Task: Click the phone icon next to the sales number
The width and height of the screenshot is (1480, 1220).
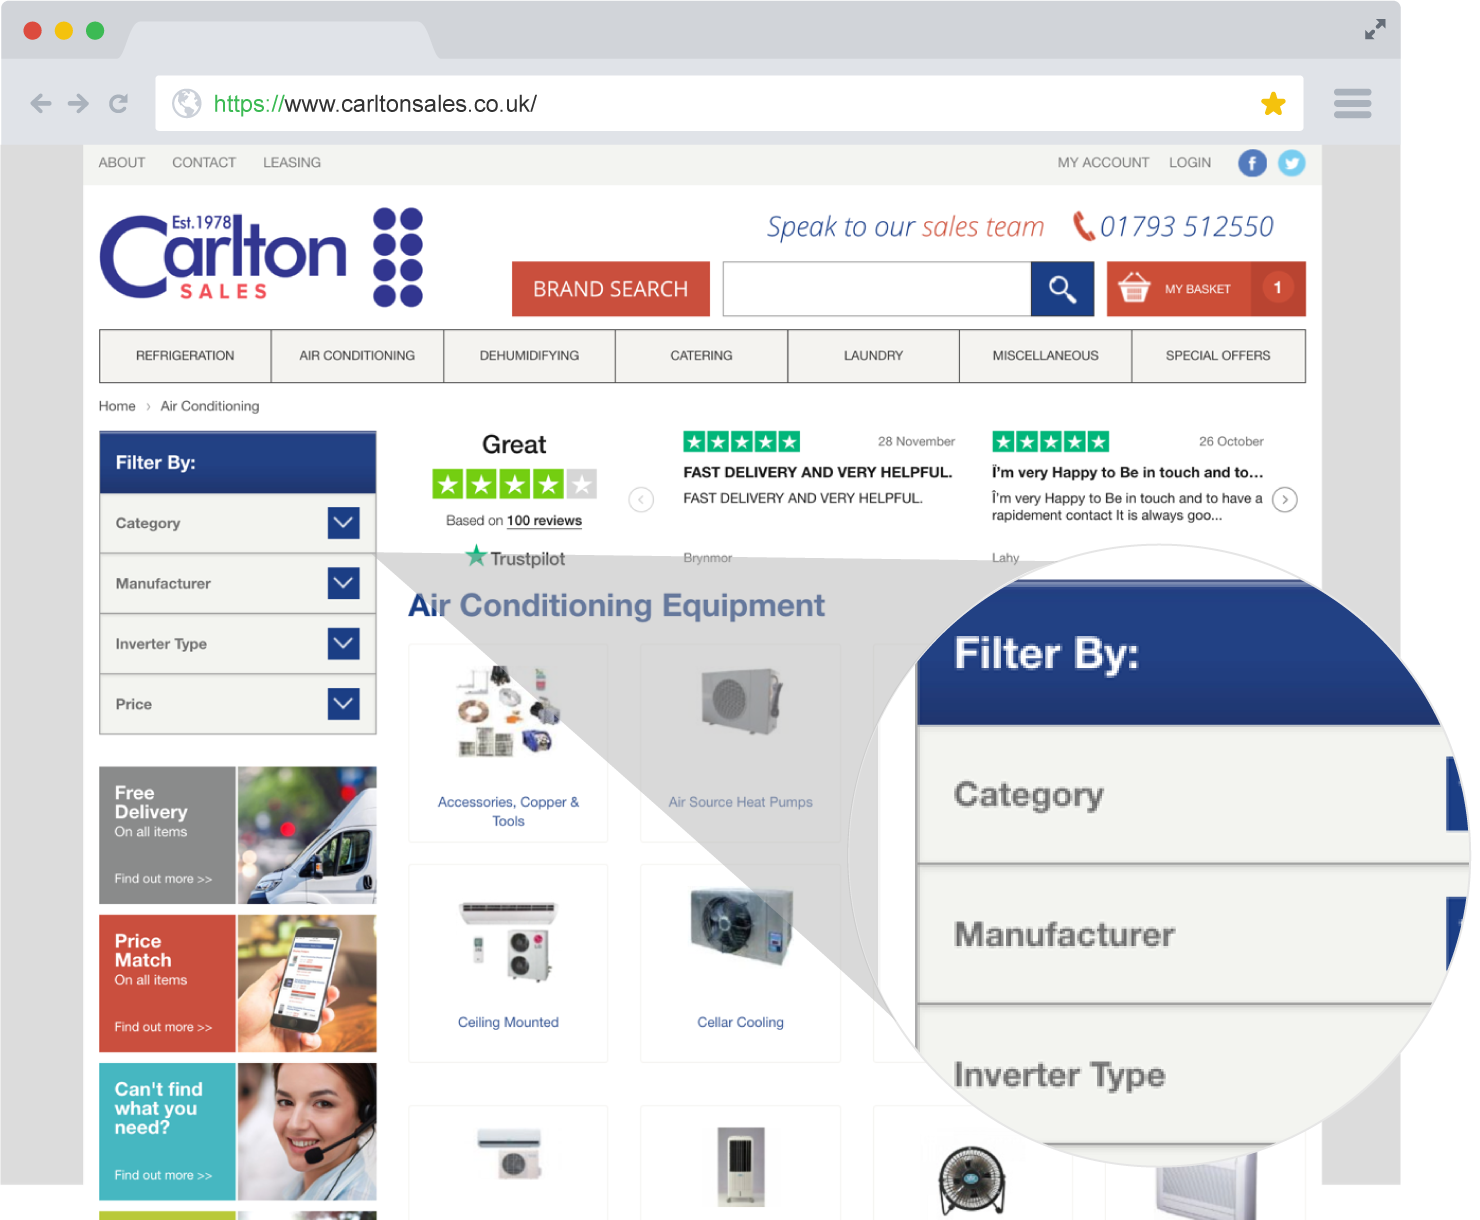Action: 1084,226
